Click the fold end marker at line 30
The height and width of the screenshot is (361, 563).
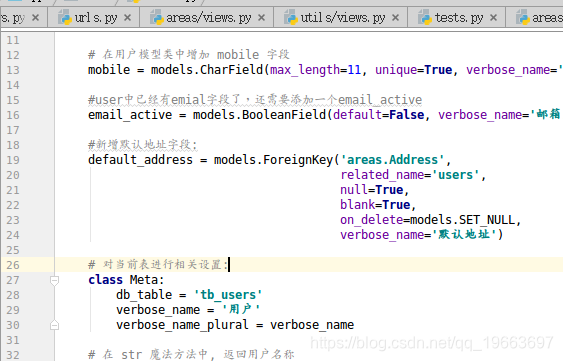tap(54, 325)
